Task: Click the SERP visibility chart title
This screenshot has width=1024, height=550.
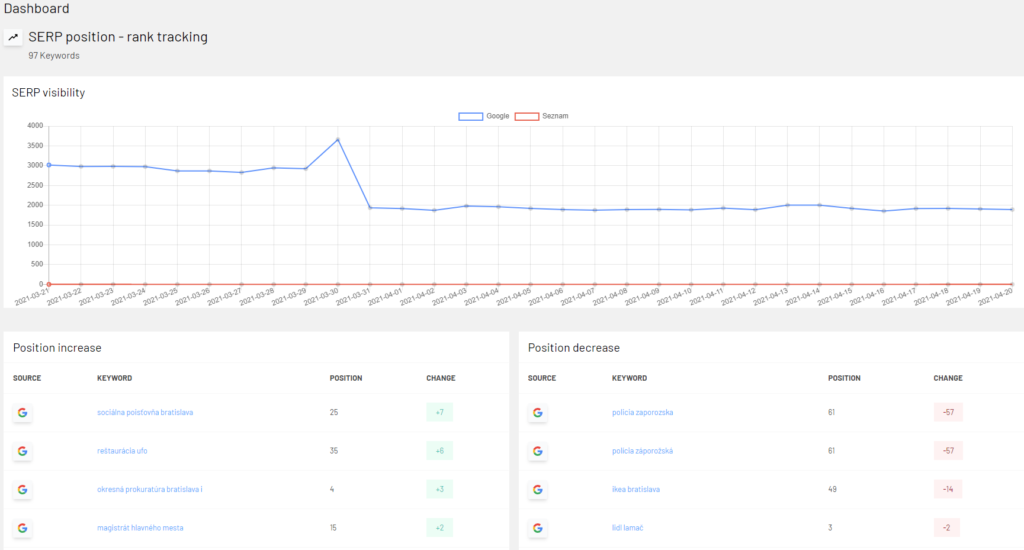Action: tap(48, 93)
